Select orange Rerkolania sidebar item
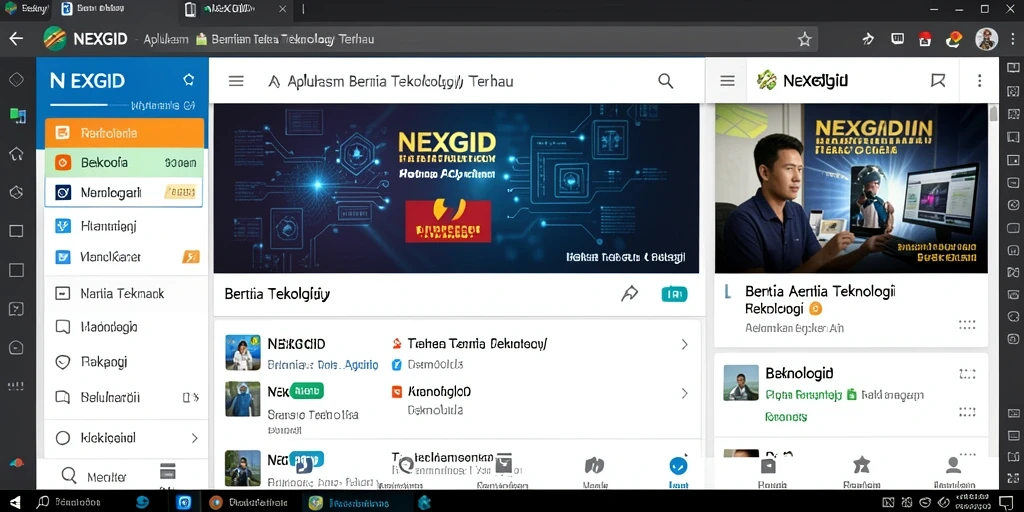This screenshot has height=512, width=1024. 124,133
